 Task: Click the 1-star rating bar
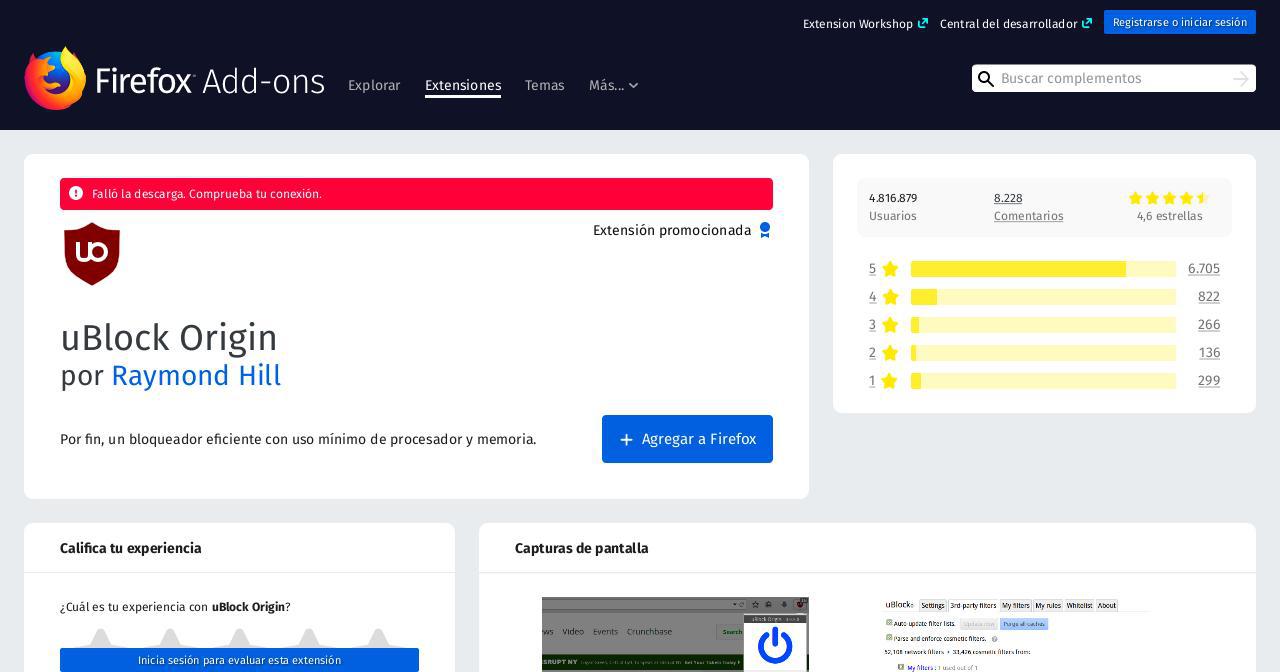pos(1043,381)
